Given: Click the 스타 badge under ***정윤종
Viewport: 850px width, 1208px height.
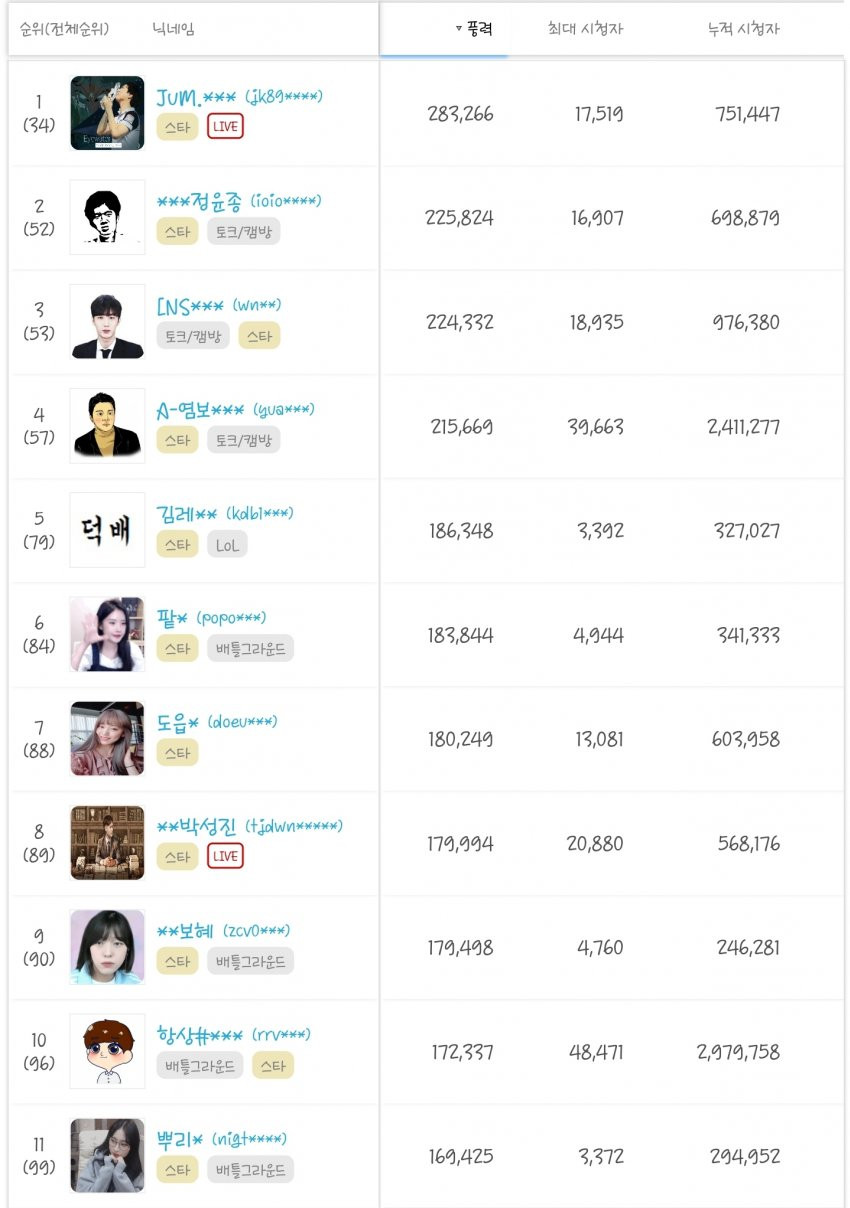Looking at the screenshot, I should (x=177, y=231).
